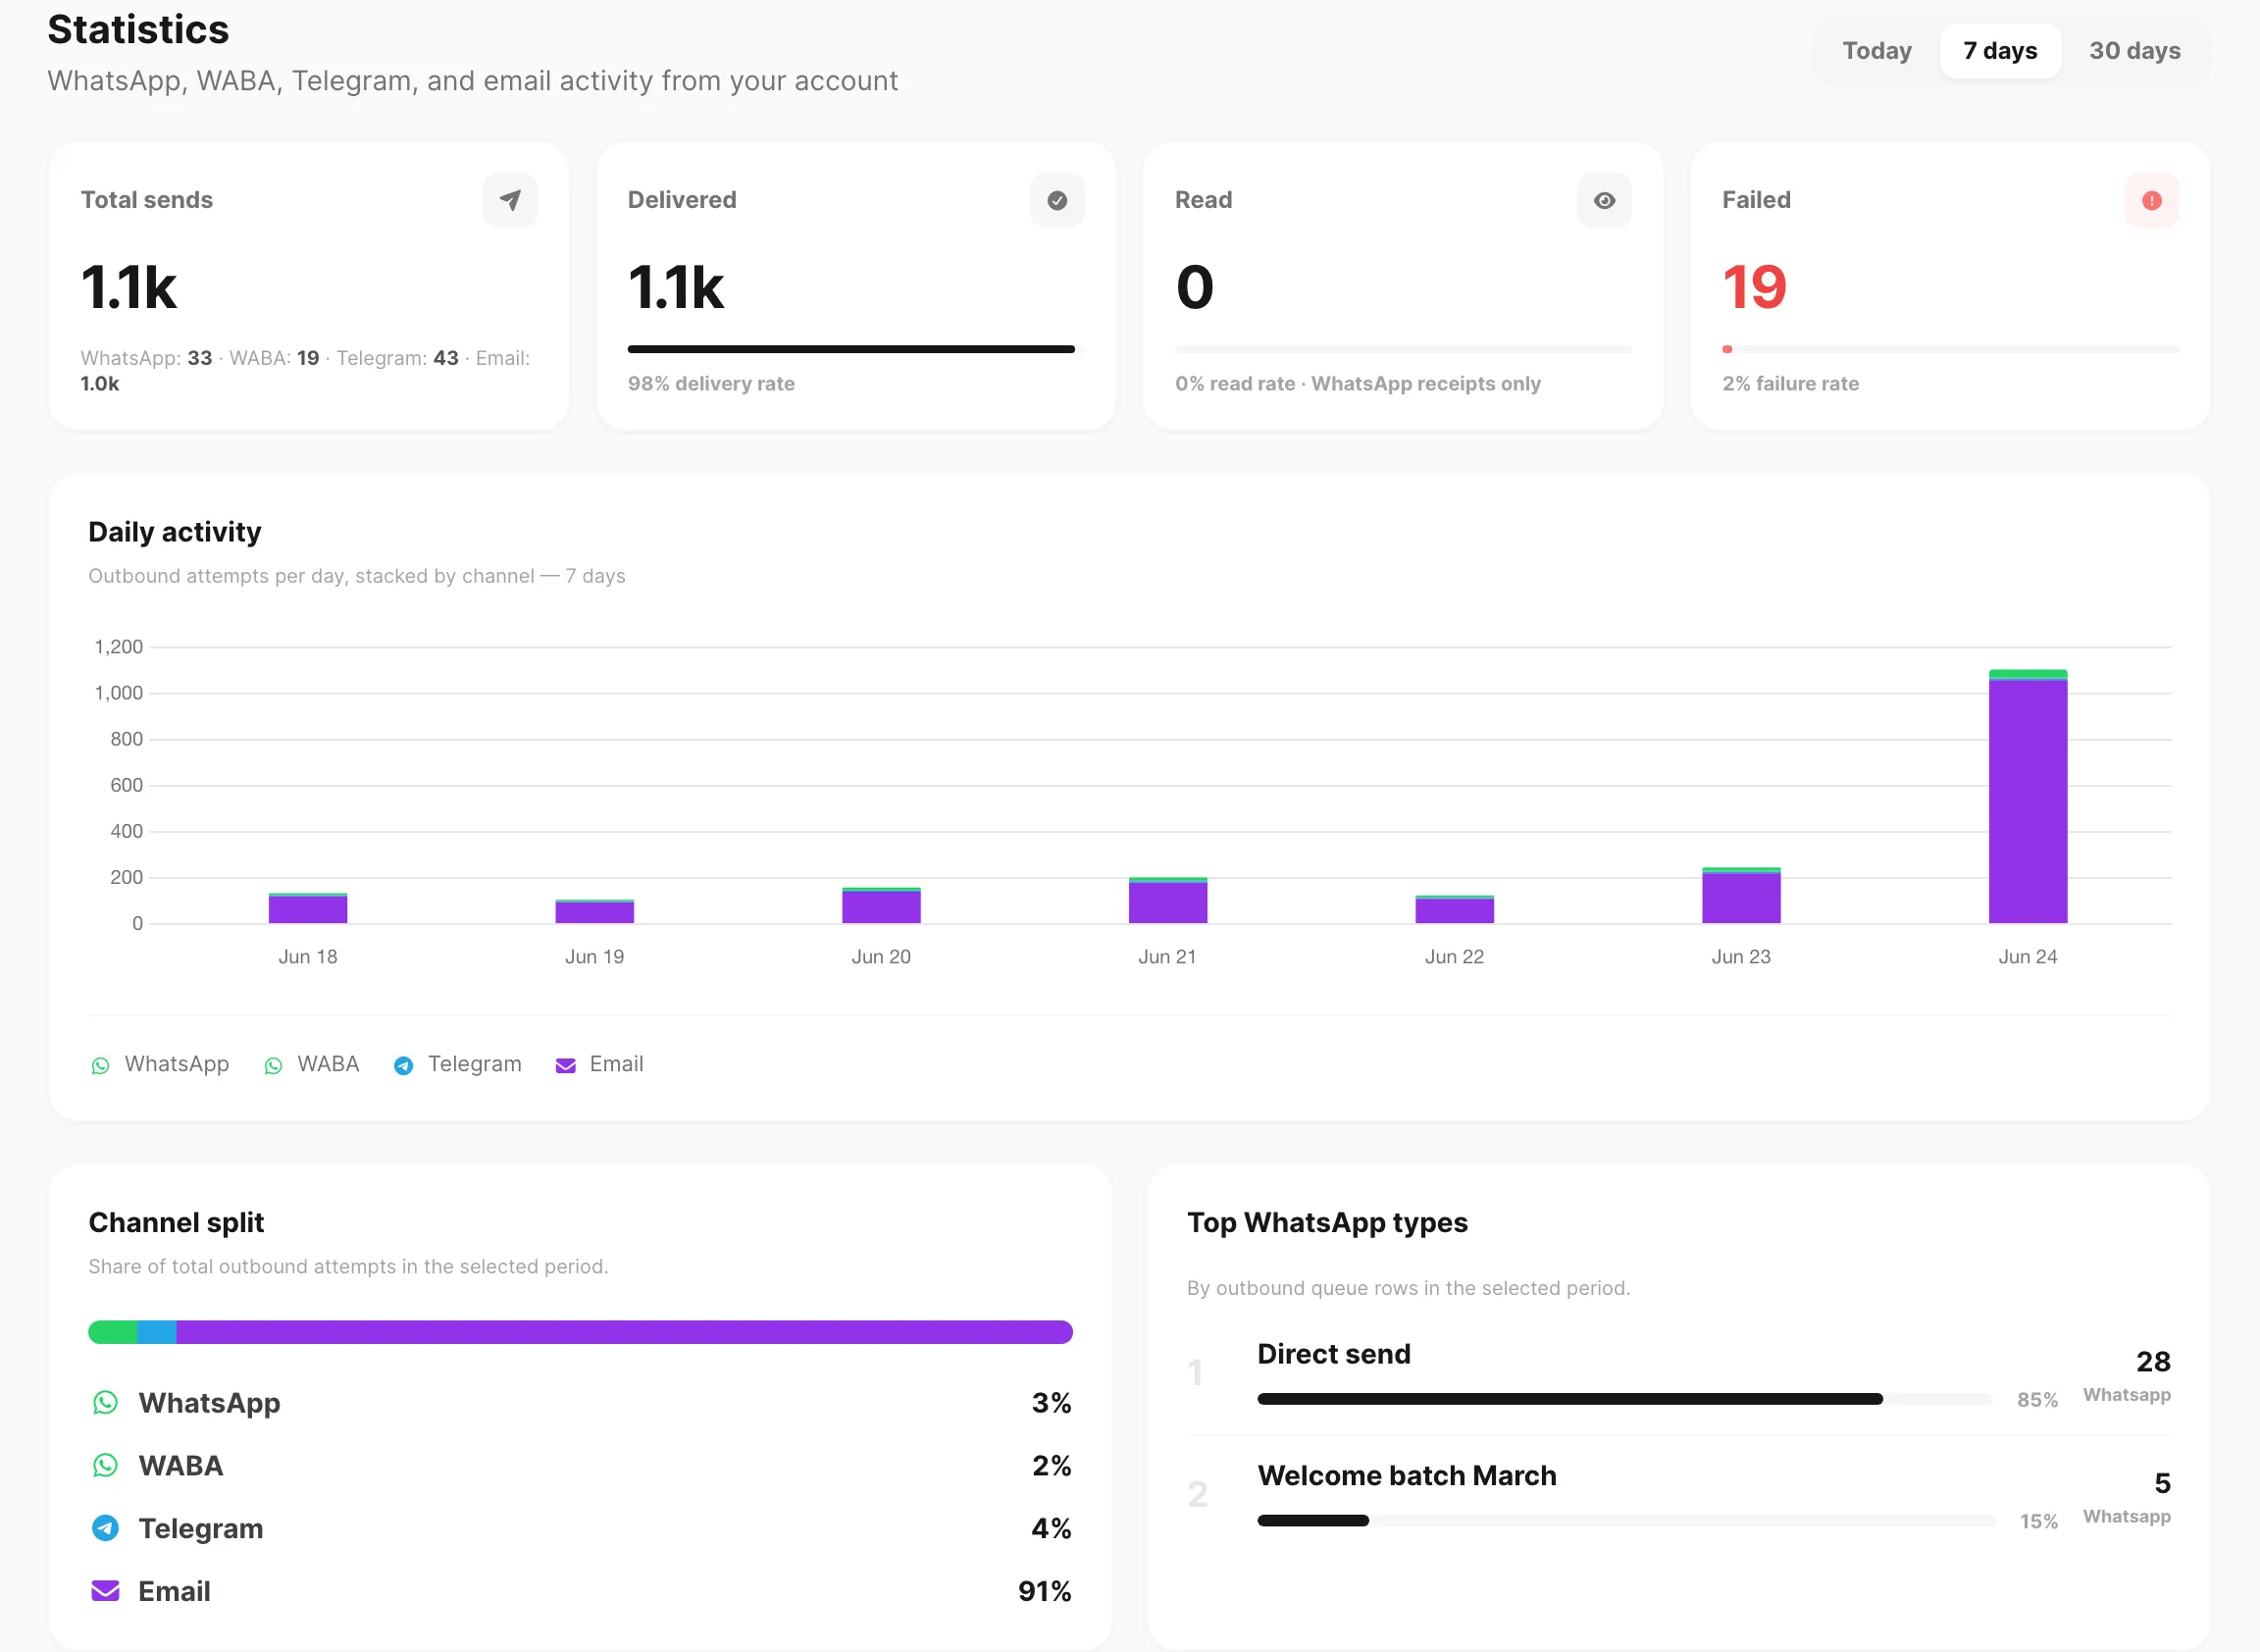Click the Jun 19 bar in the chart

coord(594,911)
